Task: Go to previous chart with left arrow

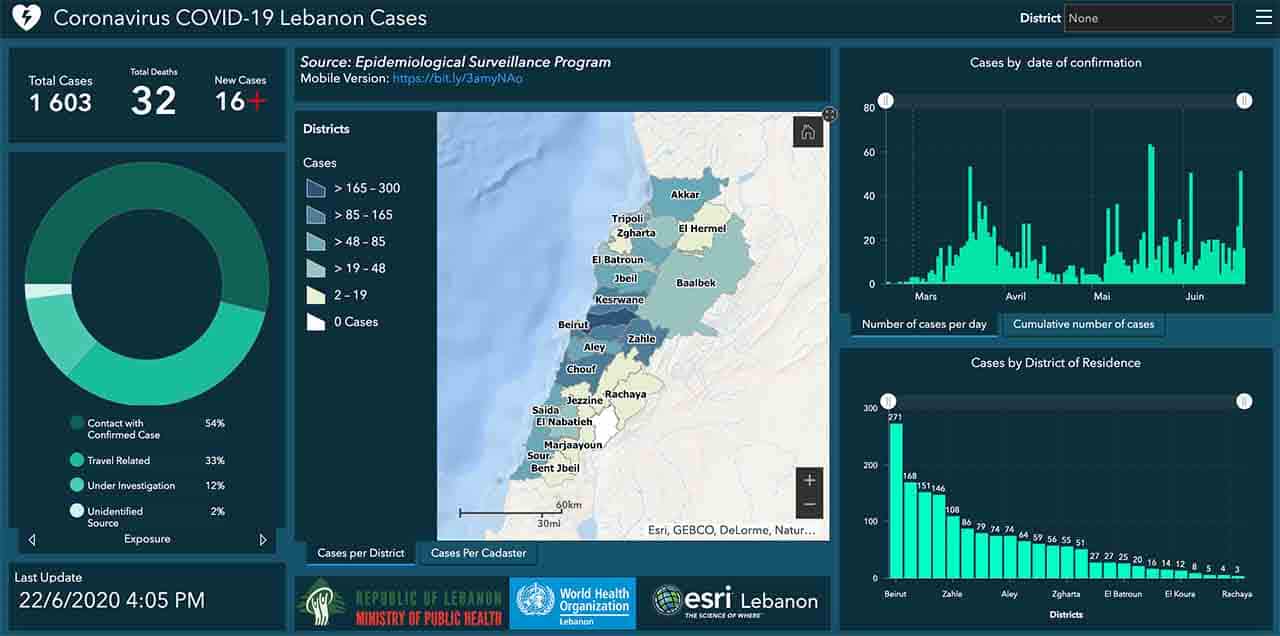Action: click(32, 540)
